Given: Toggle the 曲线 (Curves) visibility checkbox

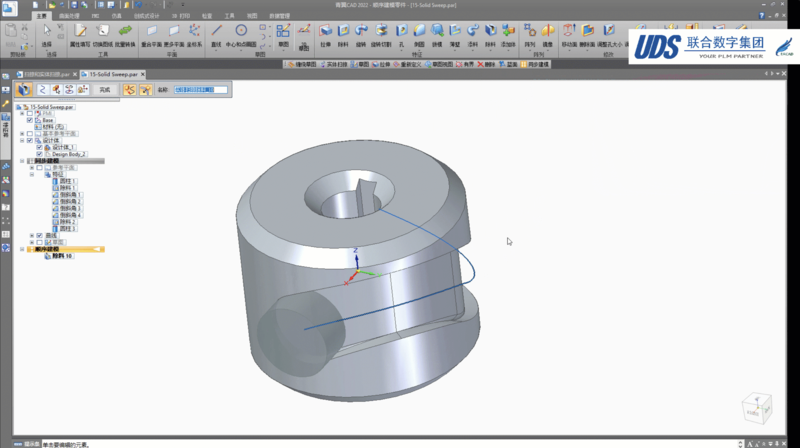Looking at the screenshot, I should click(39, 235).
